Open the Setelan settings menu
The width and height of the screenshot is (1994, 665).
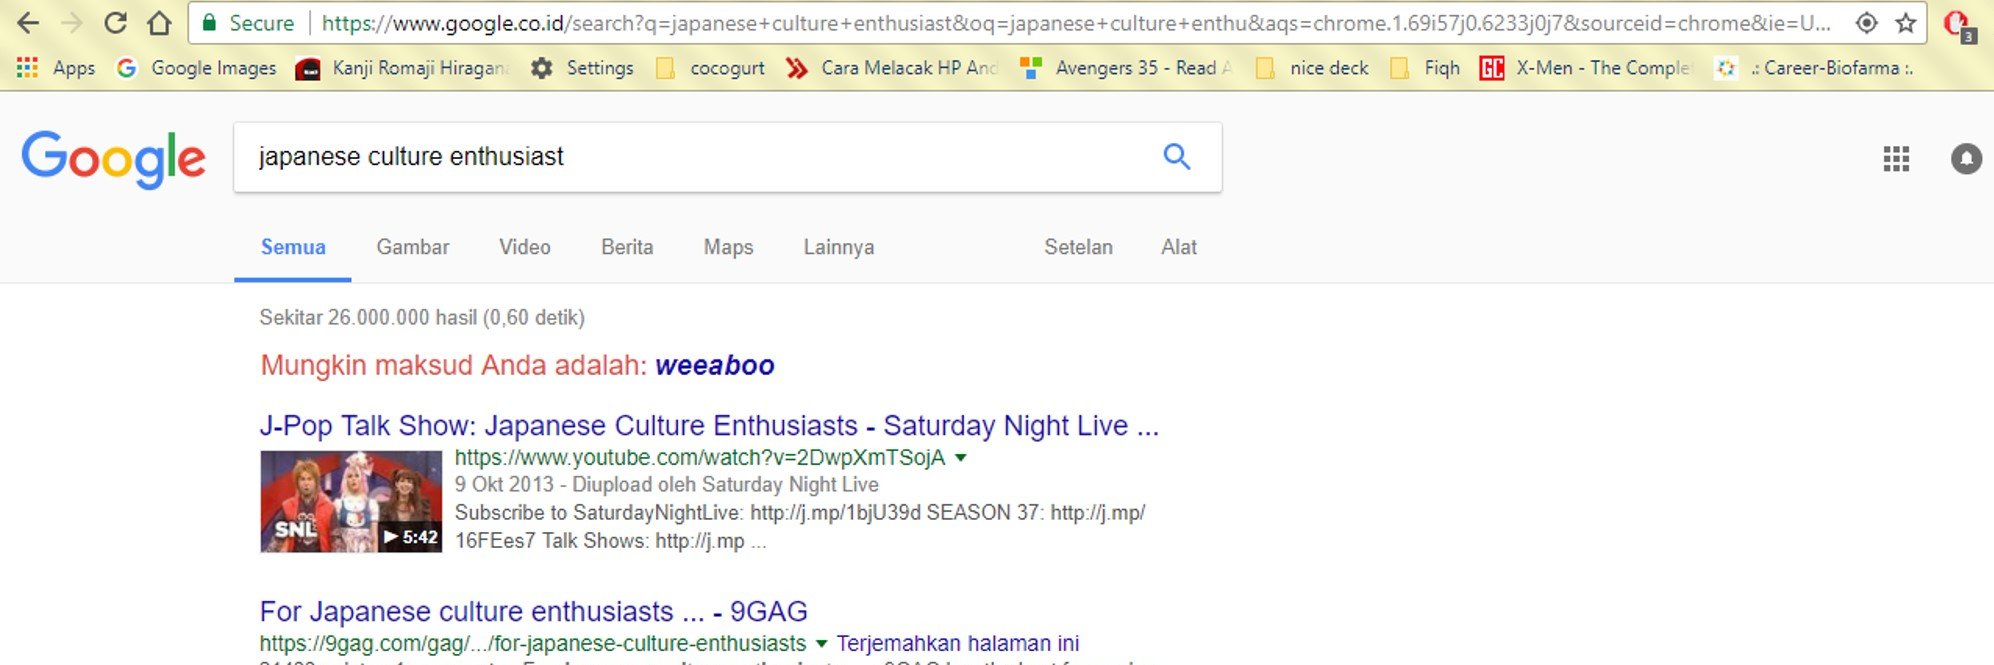click(1078, 247)
